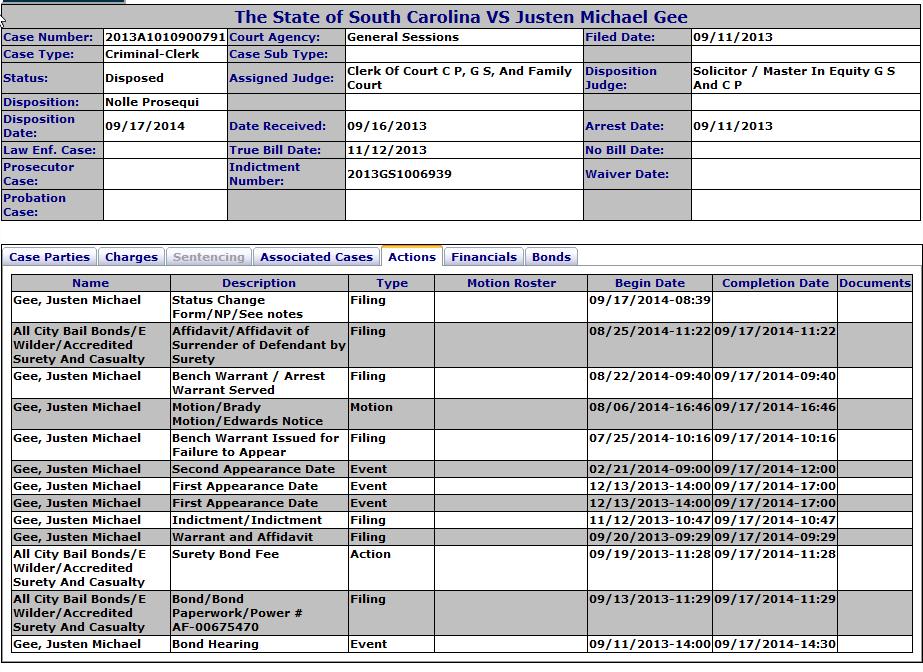Viewport: 923px width, 672px height.
Task: Click the Warrant and Affidavit description
Action: click(x=243, y=537)
